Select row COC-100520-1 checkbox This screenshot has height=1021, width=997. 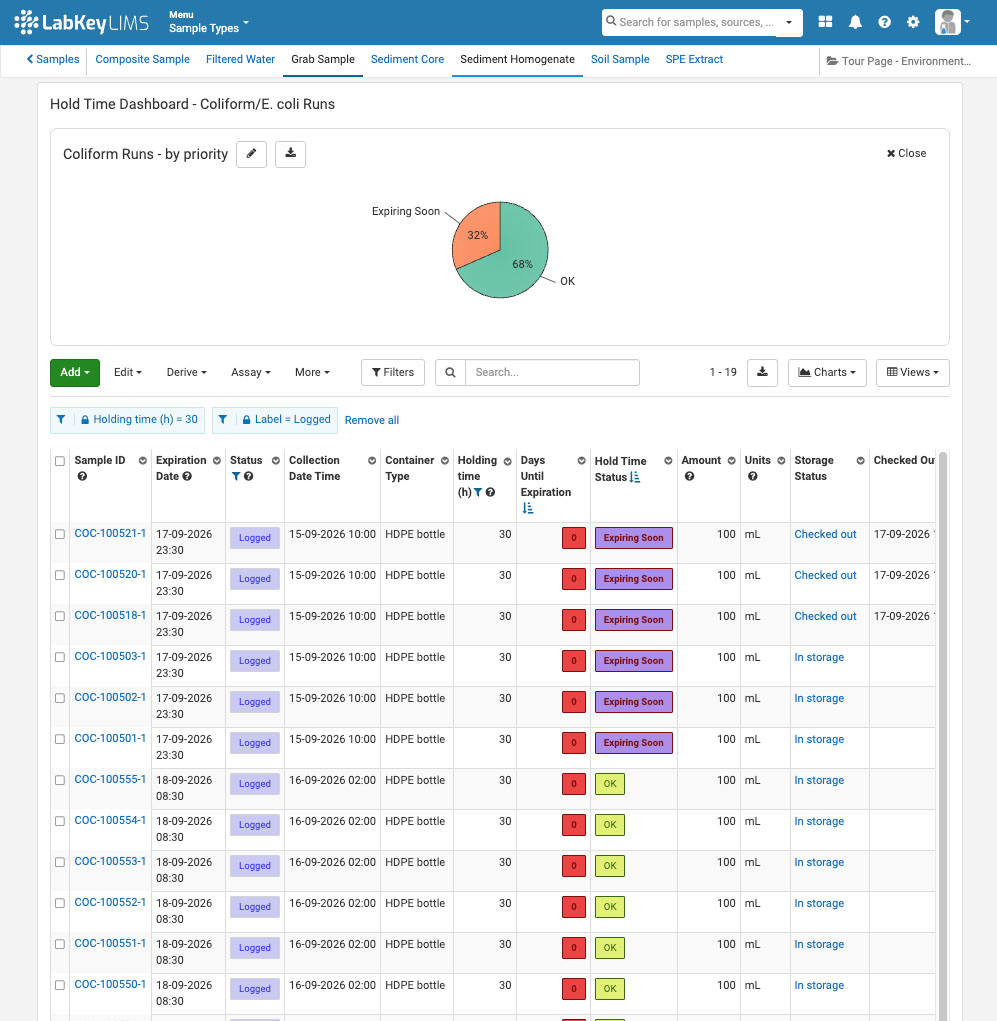60,575
